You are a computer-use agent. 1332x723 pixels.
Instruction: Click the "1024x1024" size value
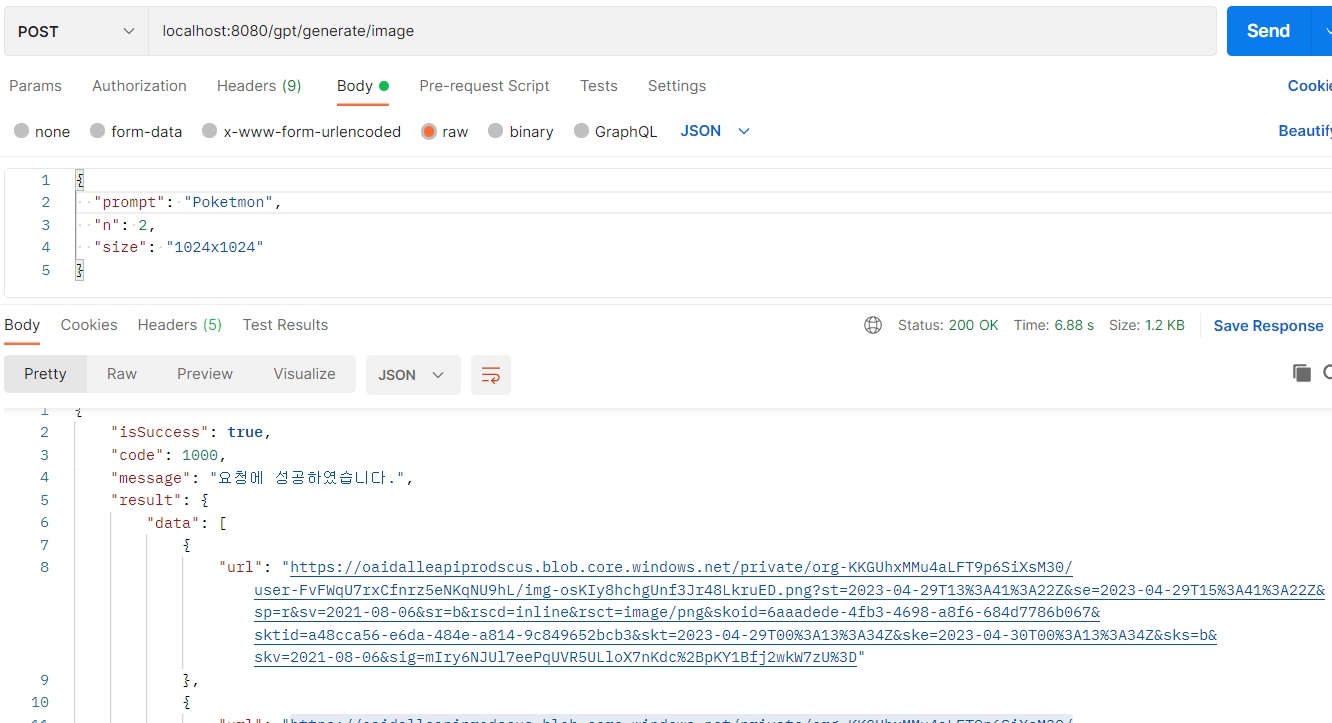tap(214, 247)
